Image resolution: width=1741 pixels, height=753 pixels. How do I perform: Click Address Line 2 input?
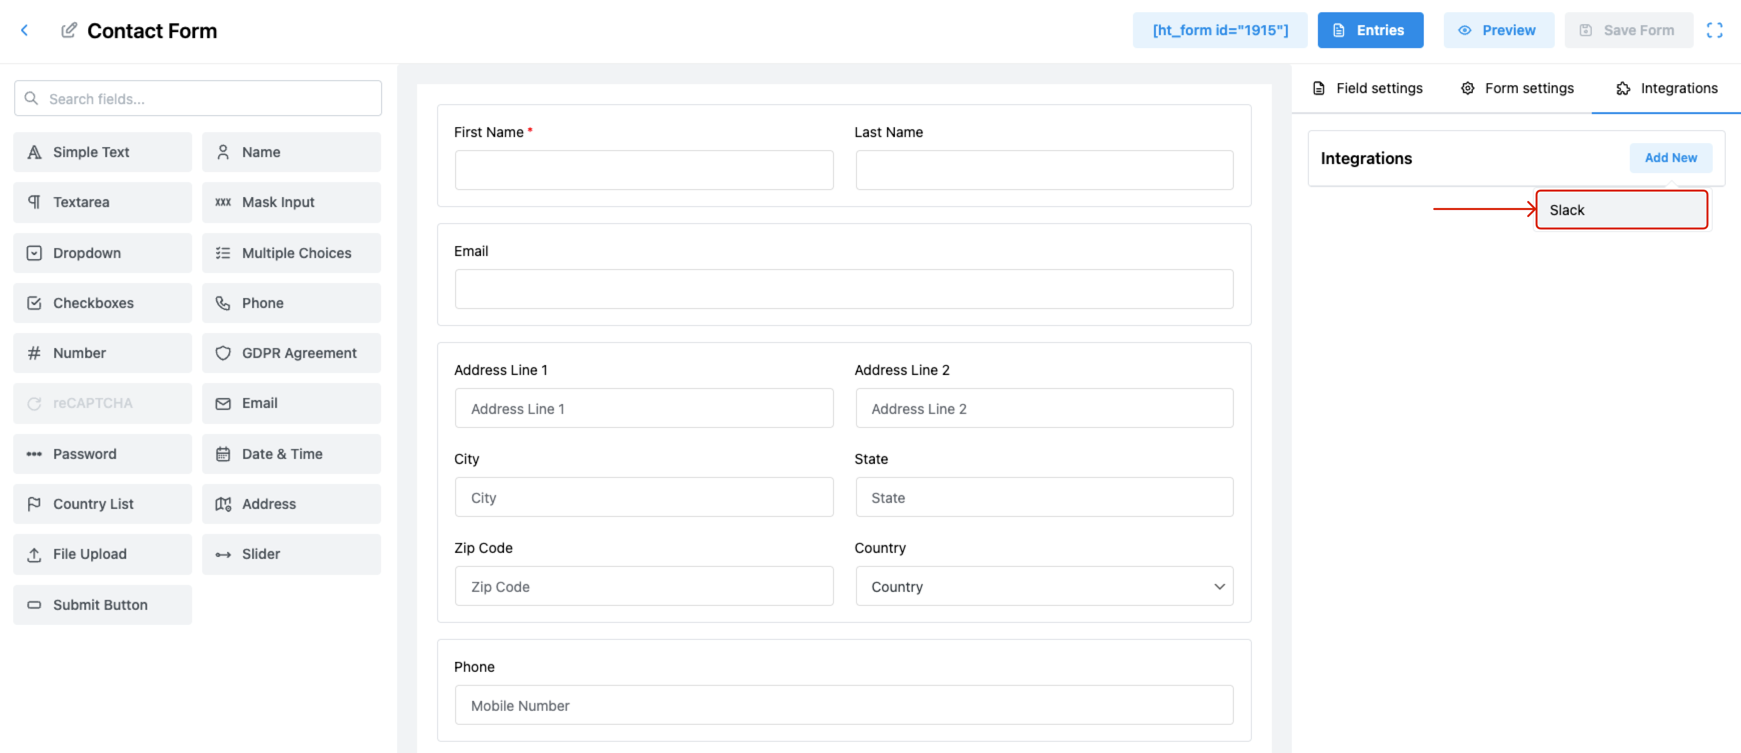pos(1044,408)
